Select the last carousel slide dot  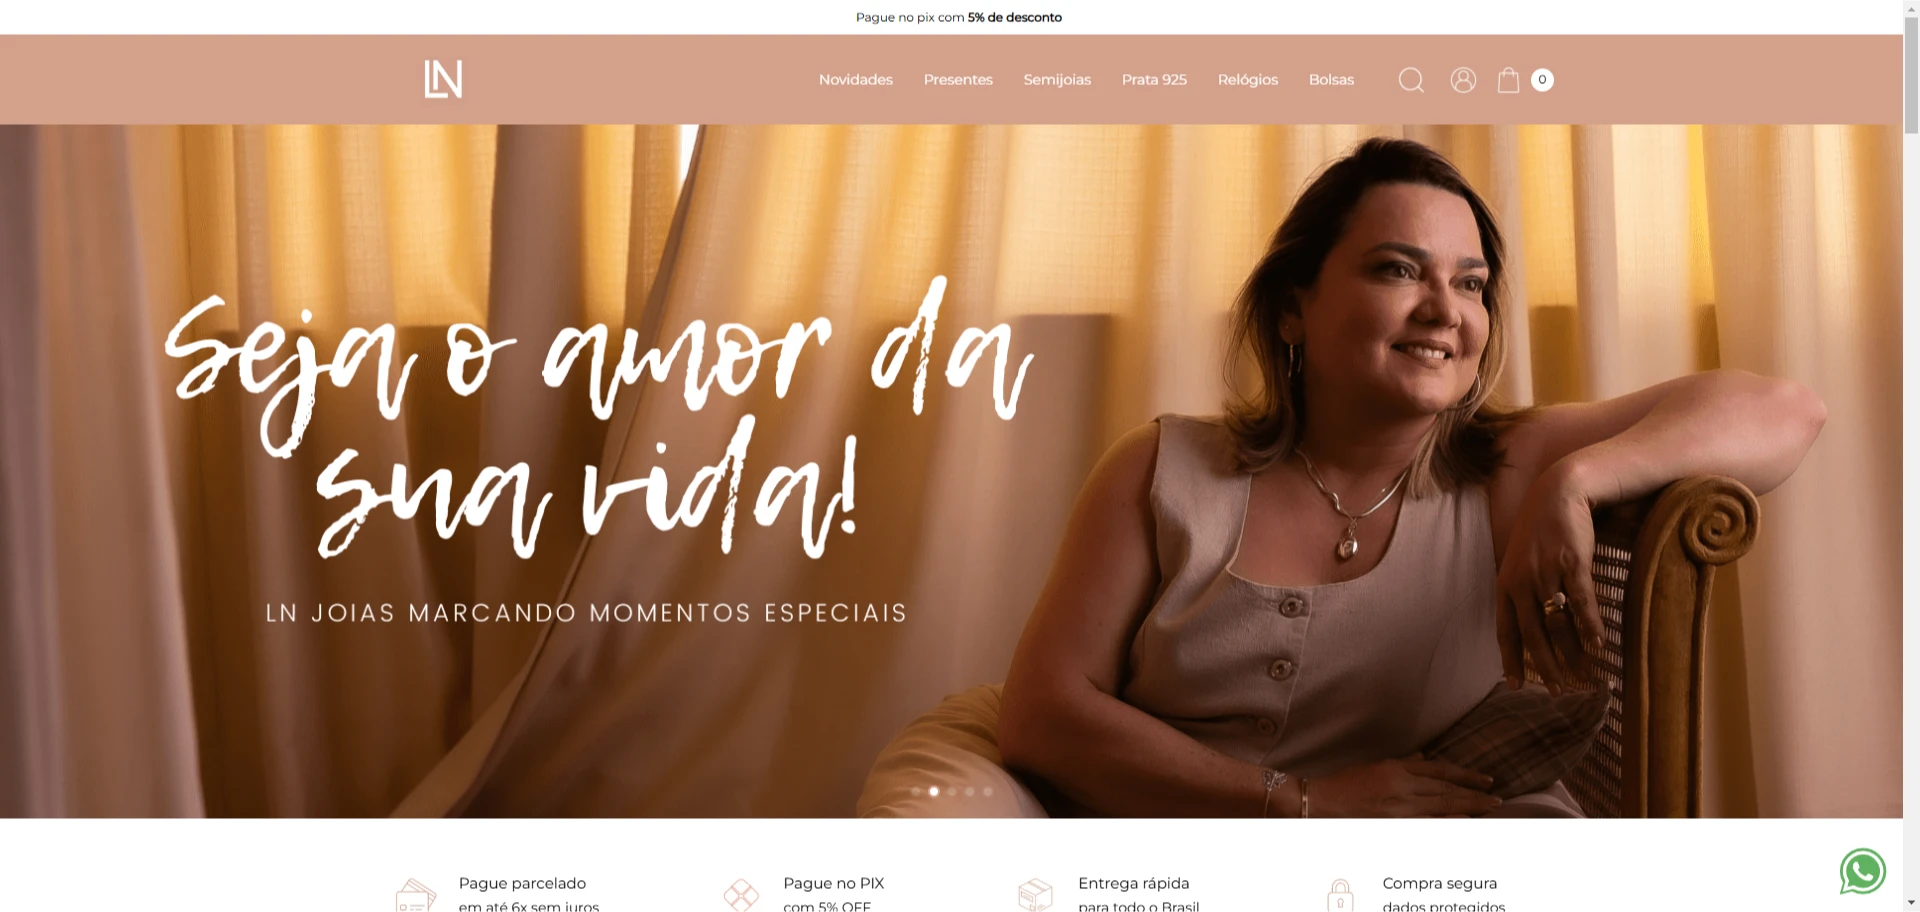coord(988,791)
